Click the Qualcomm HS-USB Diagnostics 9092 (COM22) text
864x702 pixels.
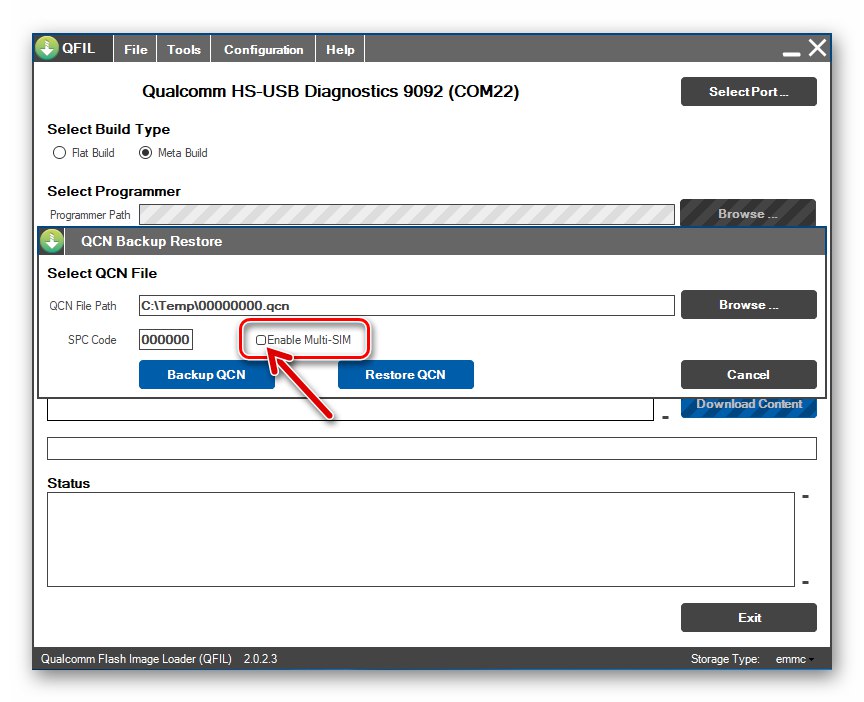(331, 91)
